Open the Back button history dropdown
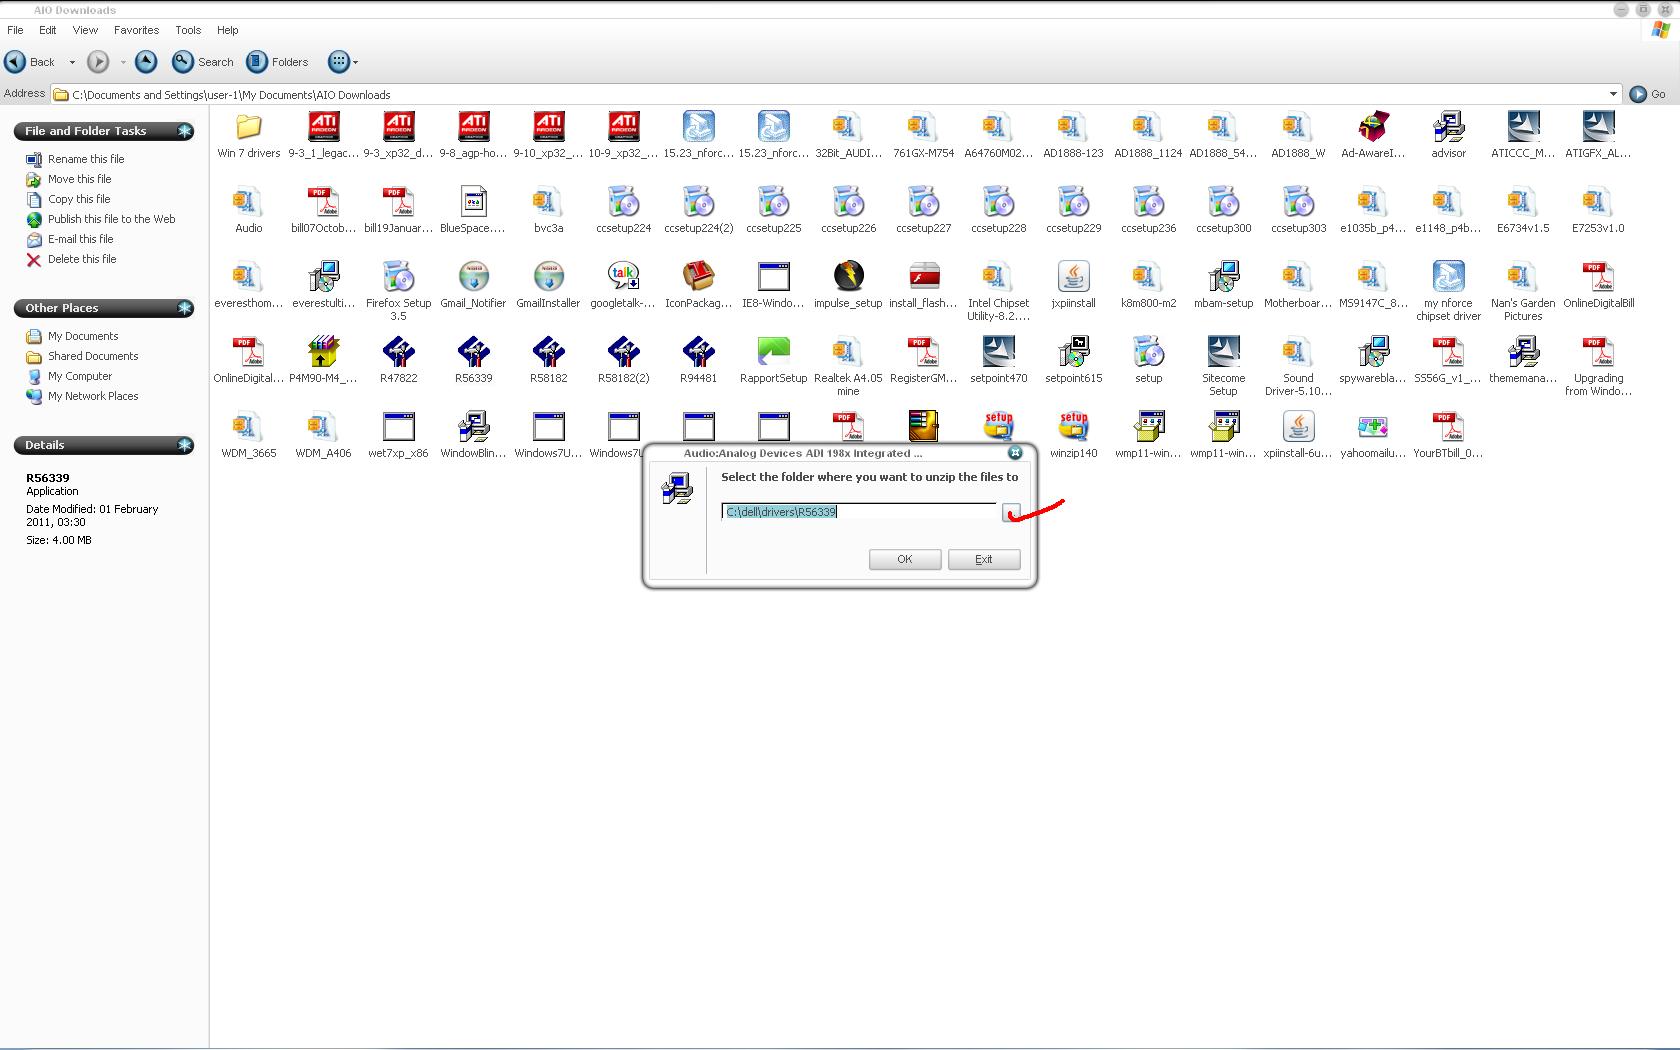 pos(72,62)
